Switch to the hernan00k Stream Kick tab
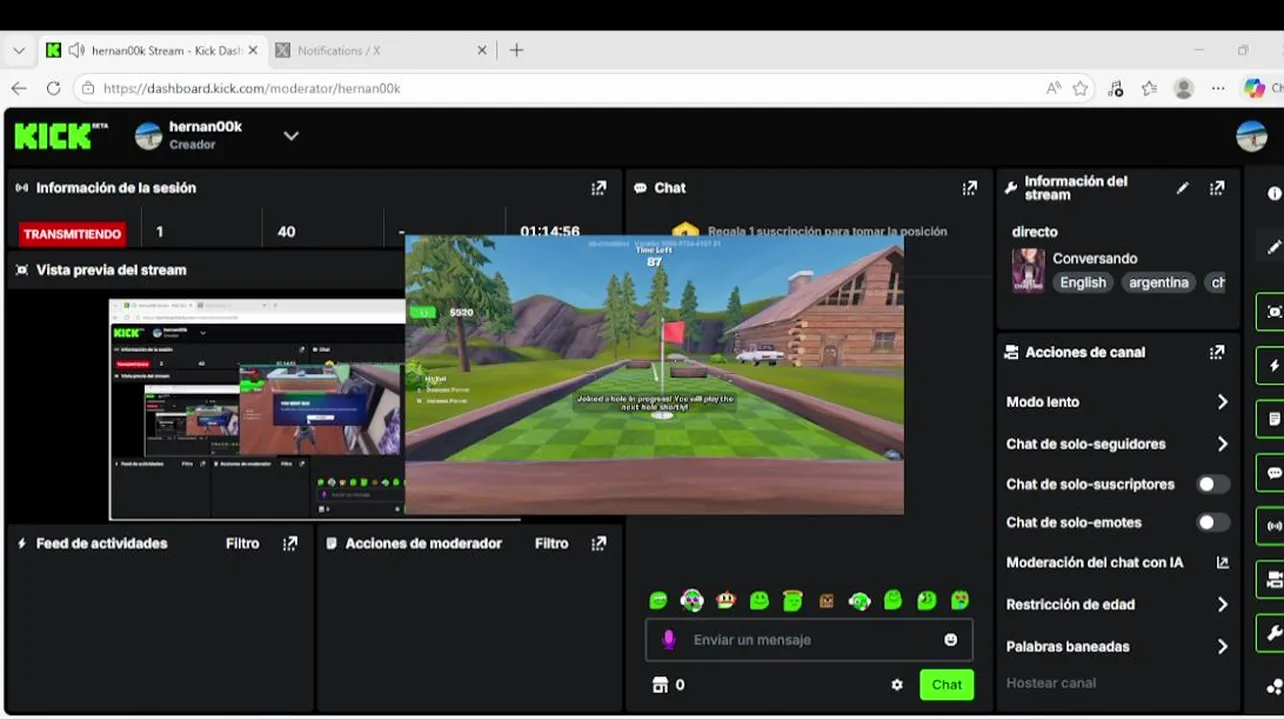The image size is (1284, 720). pos(152,50)
